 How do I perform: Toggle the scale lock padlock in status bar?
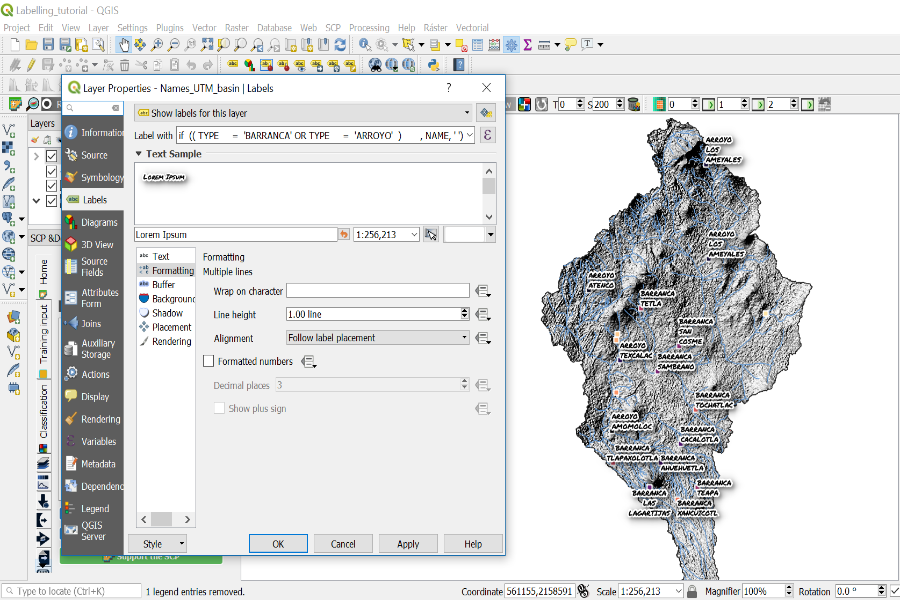click(x=692, y=591)
